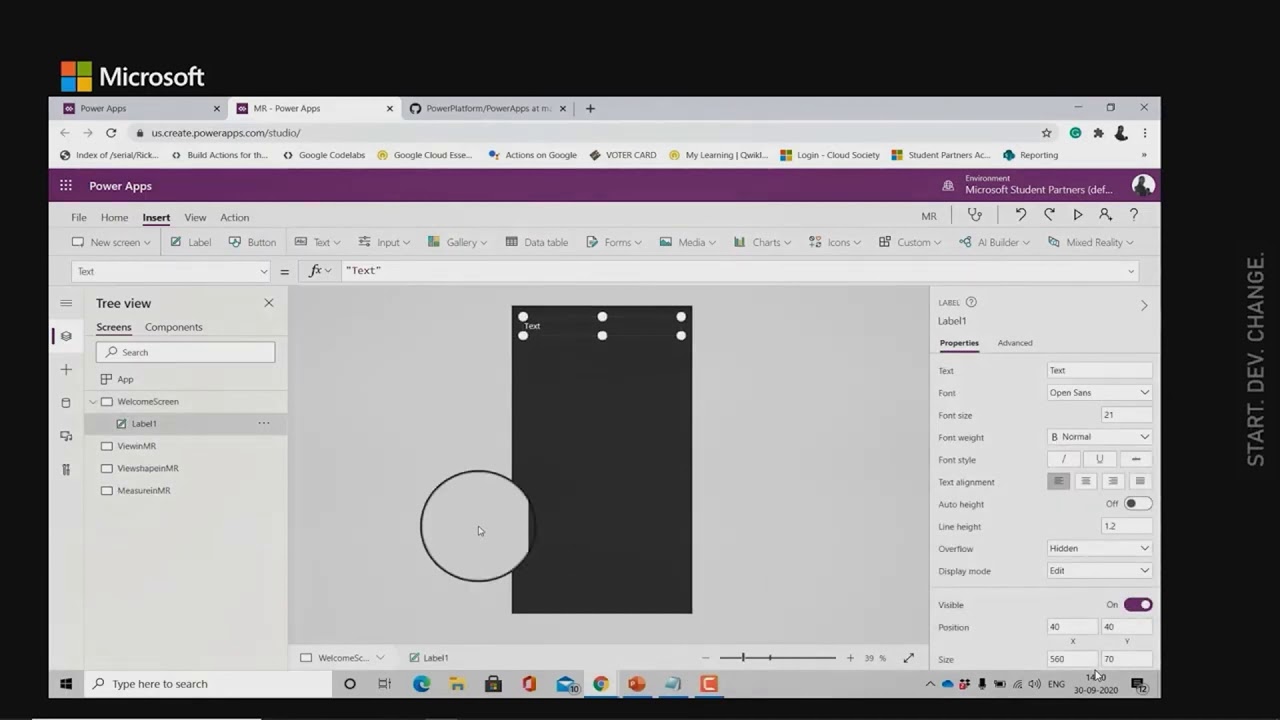Open the property selector dropdown showing Text

pos(171,271)
